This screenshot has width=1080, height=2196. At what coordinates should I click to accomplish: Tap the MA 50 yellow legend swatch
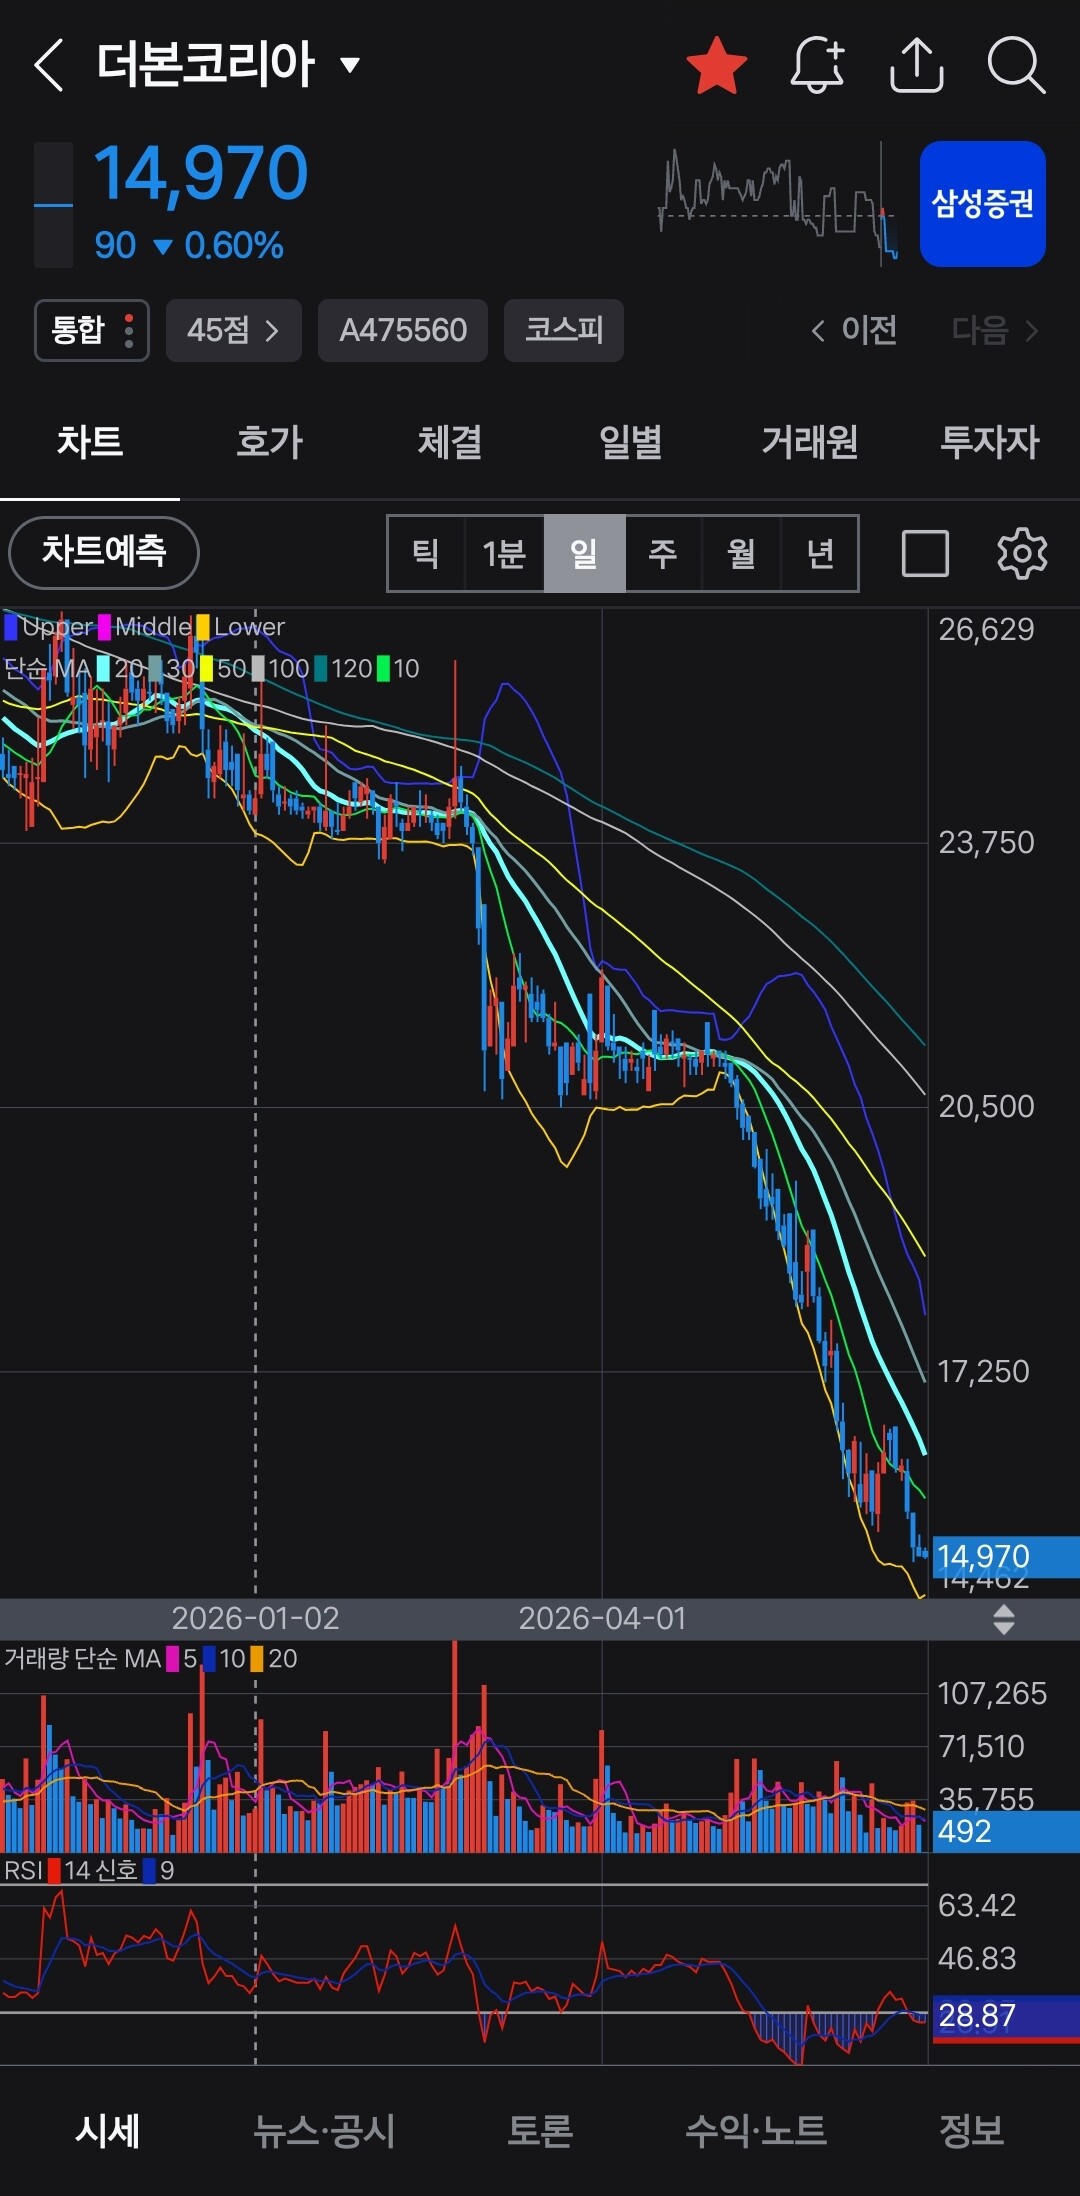pos(206,668)
